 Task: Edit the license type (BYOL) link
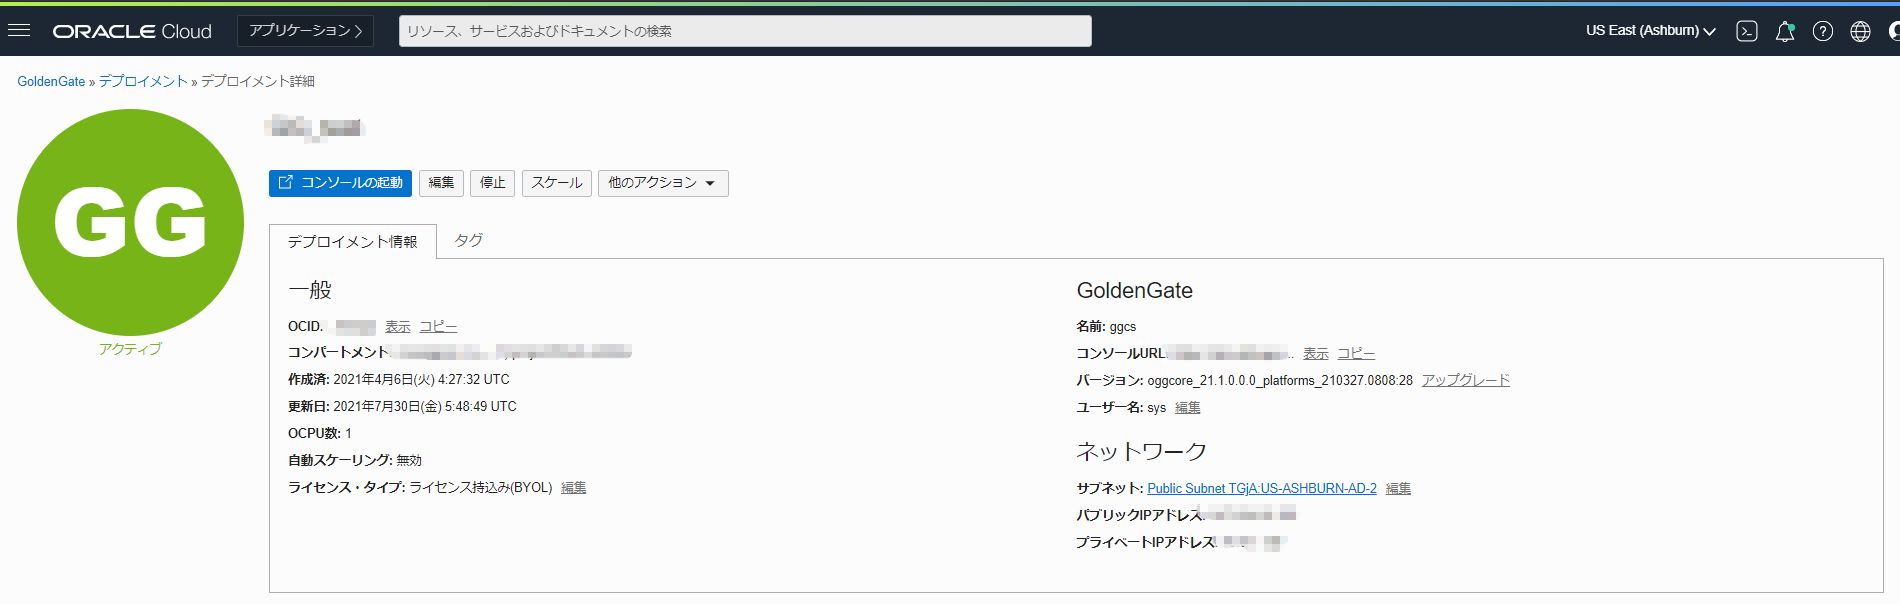(x=574, y=488)
